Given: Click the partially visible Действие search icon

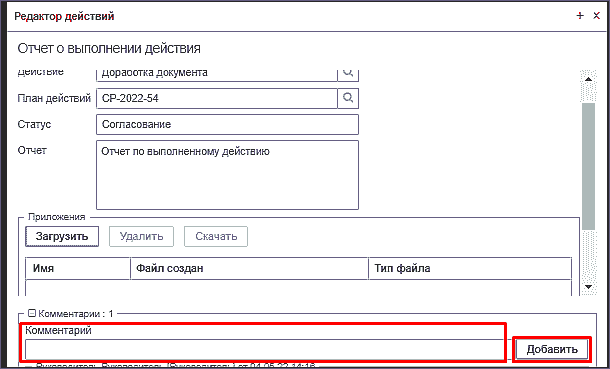Looking at the screenshot, I should (348, 75).
